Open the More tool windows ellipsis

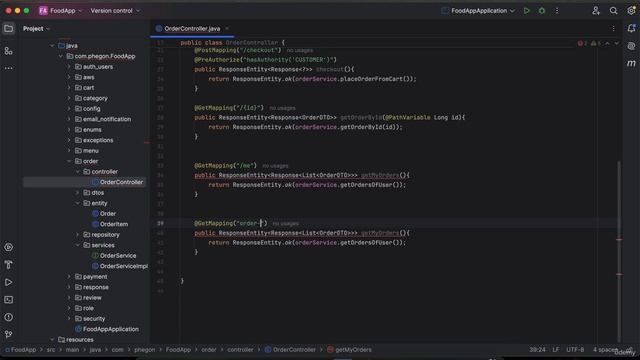tap(8, 68)
